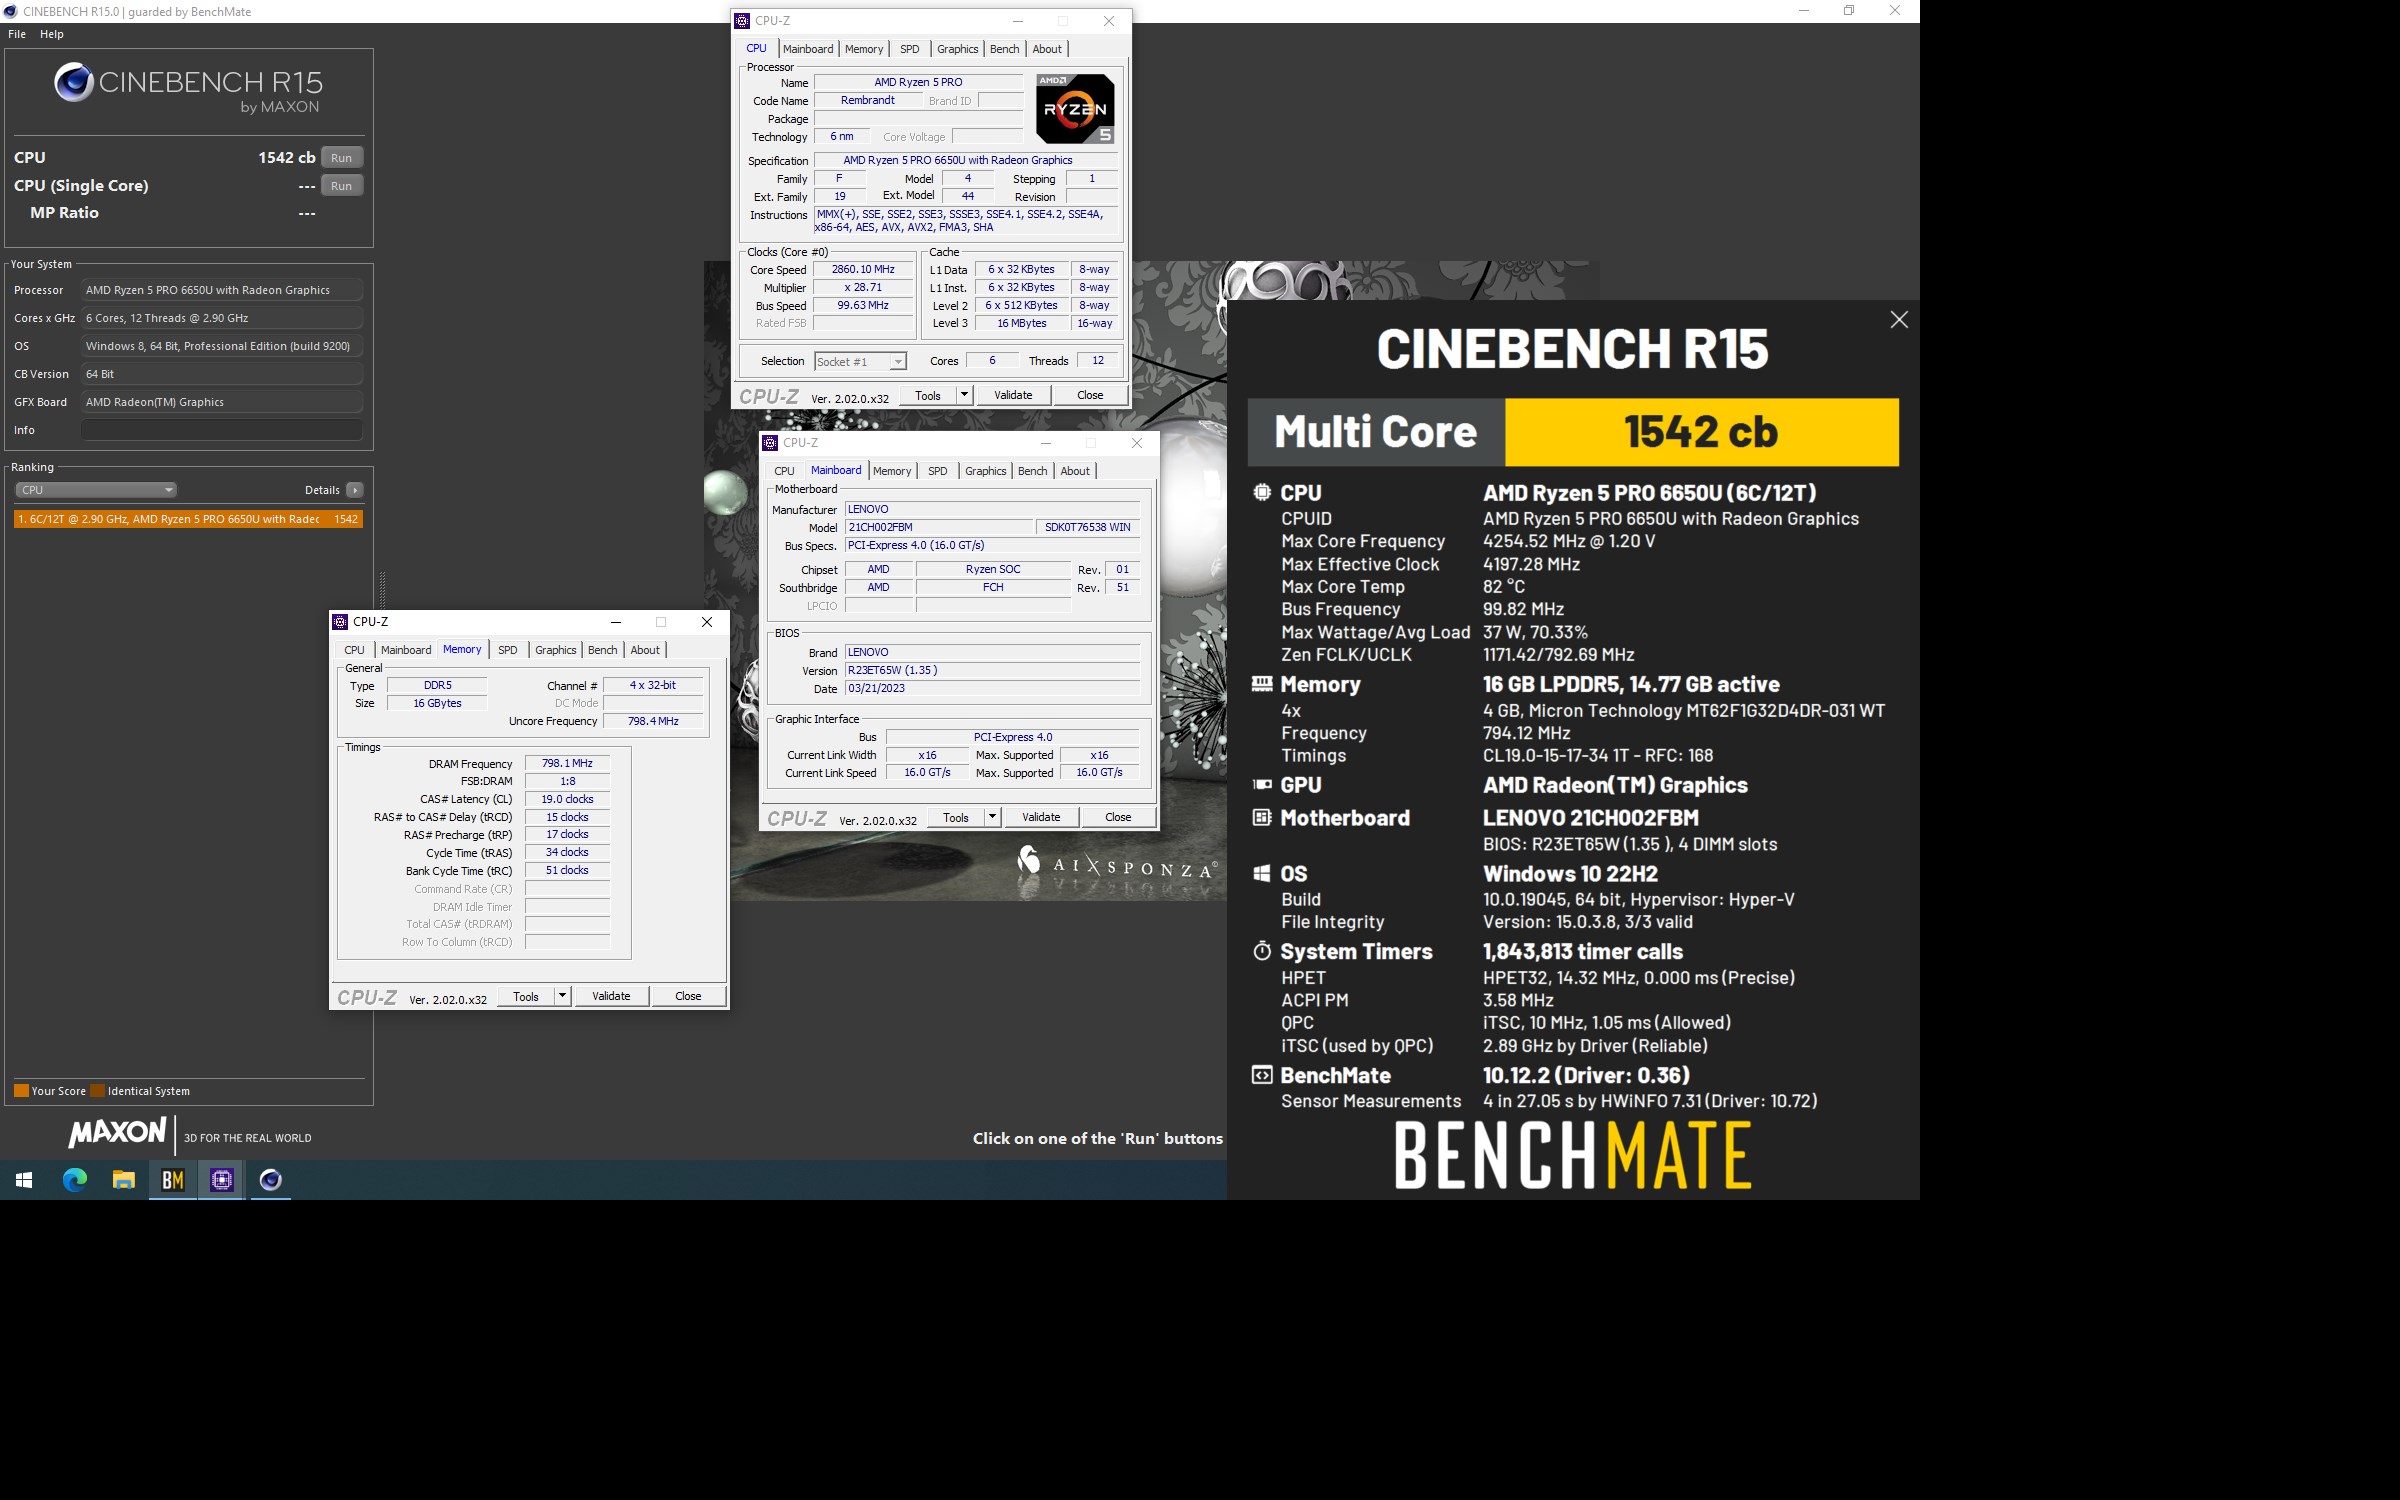Select the 6C/12T ranking entry
This screenshot has height=1500, width=2400.
pos(188,519)
